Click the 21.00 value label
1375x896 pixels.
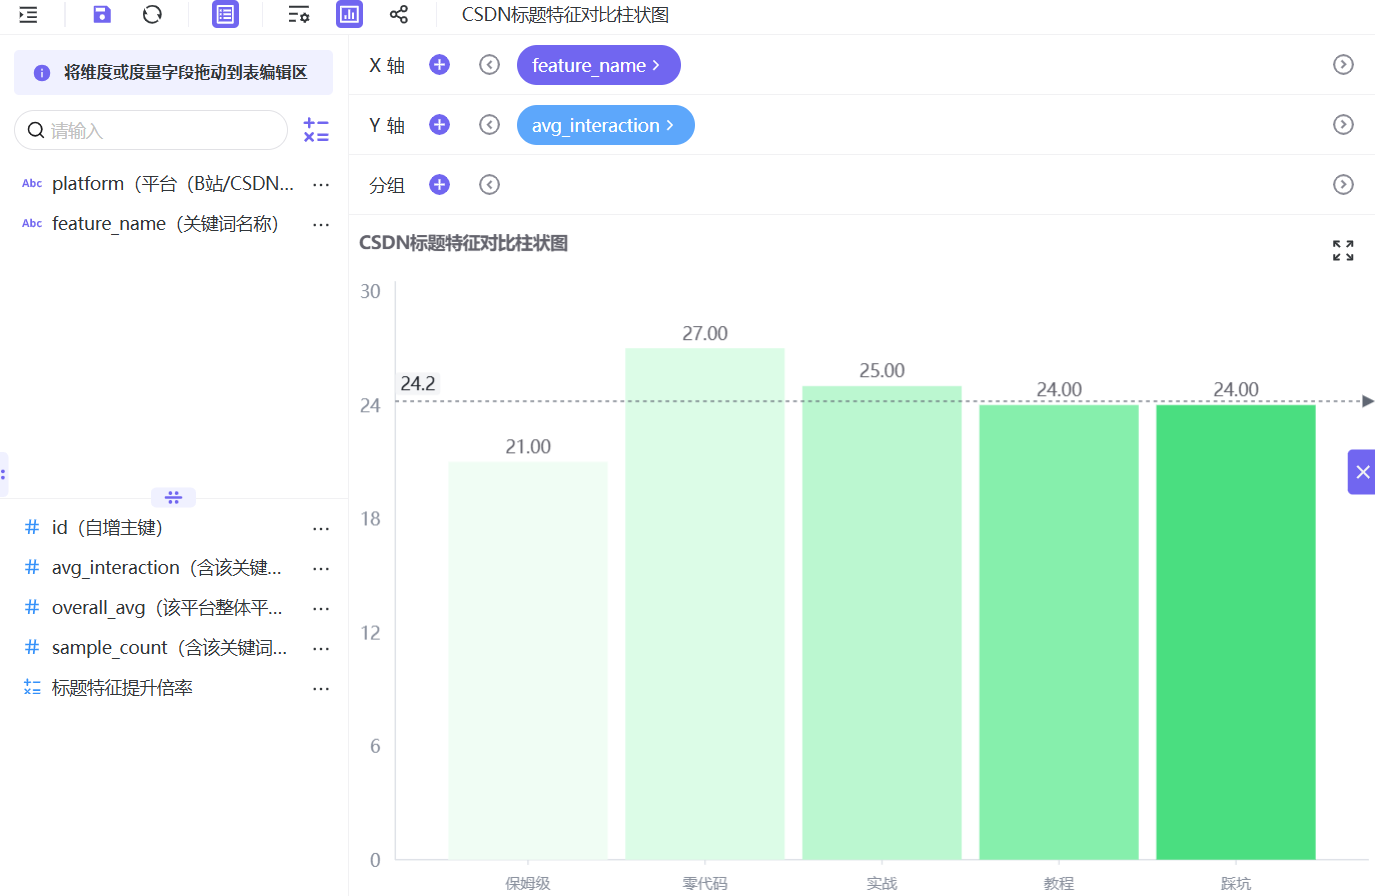click(x=528, y=447)
